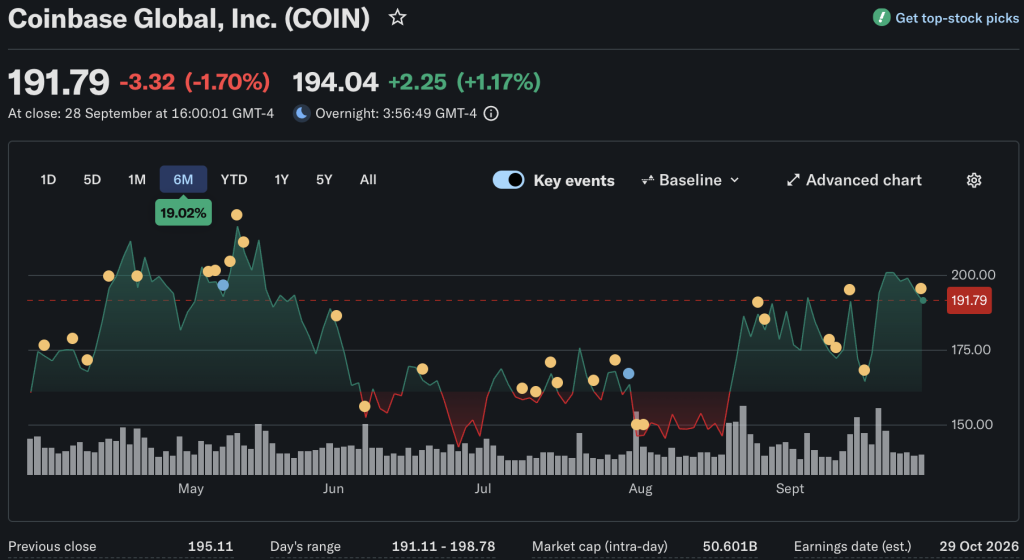The height and width of the screenshot is (560, 1024).
Task: Click the -3.32 (-1.70%) change value
Action: pos(195,82)
